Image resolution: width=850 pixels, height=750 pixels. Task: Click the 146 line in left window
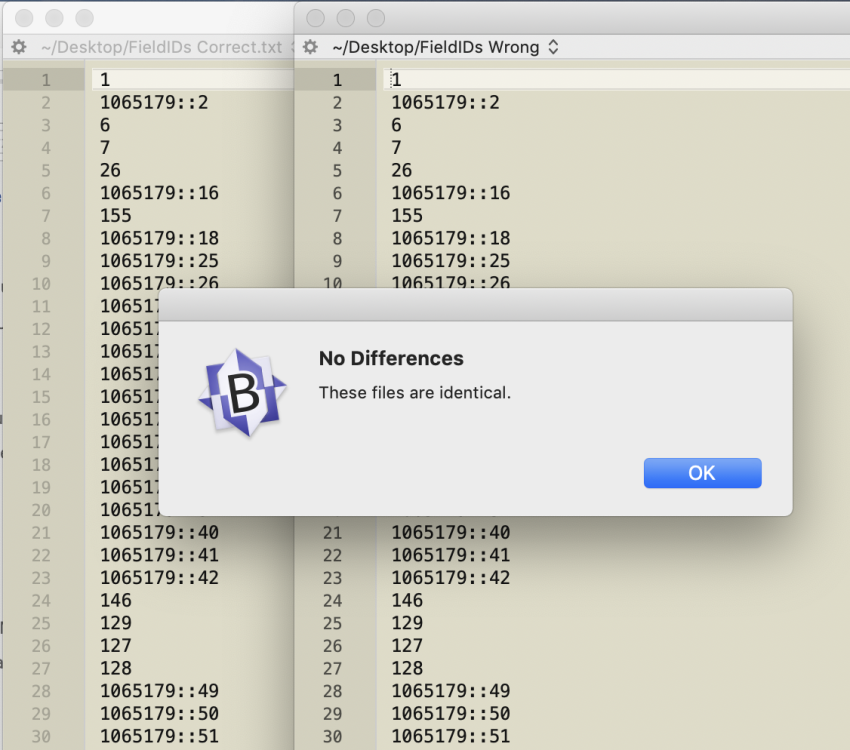pos(115,600)
